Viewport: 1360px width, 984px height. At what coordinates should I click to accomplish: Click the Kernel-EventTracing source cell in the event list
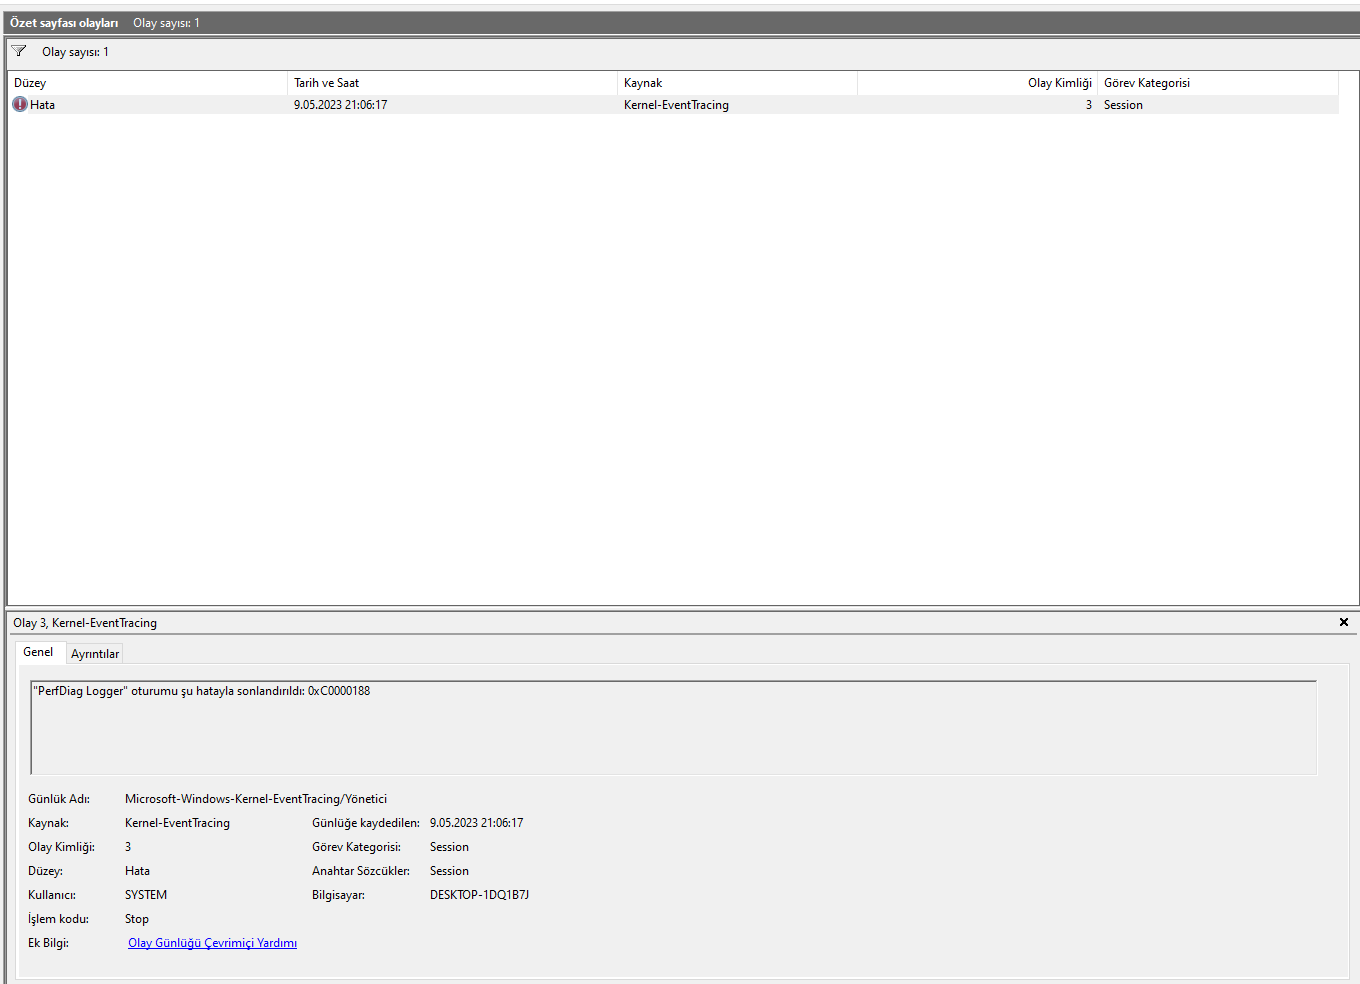point(676,105)
